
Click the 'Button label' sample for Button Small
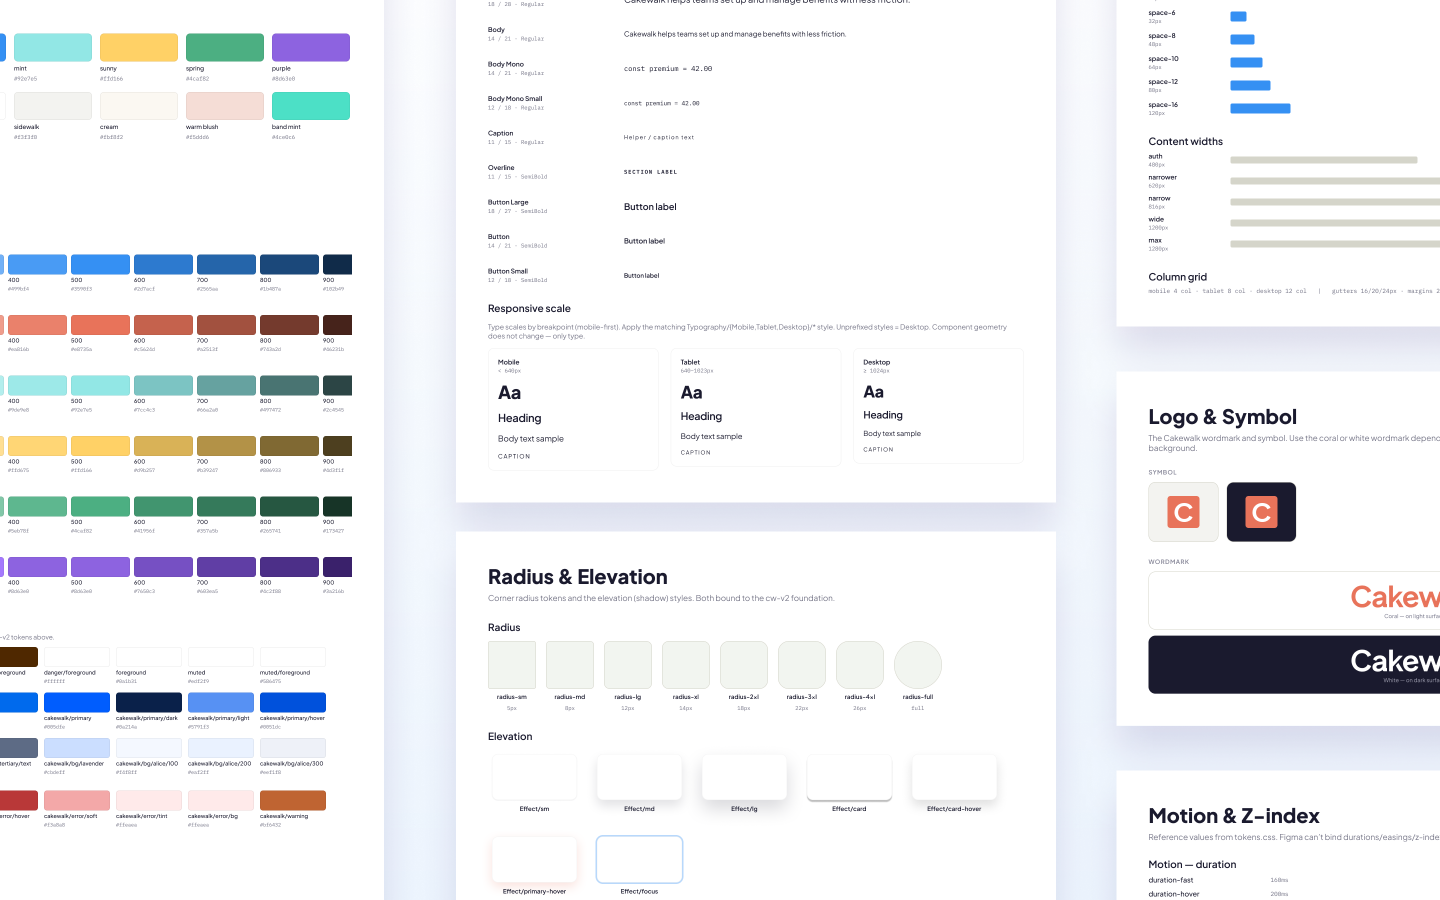click(641, 276)
